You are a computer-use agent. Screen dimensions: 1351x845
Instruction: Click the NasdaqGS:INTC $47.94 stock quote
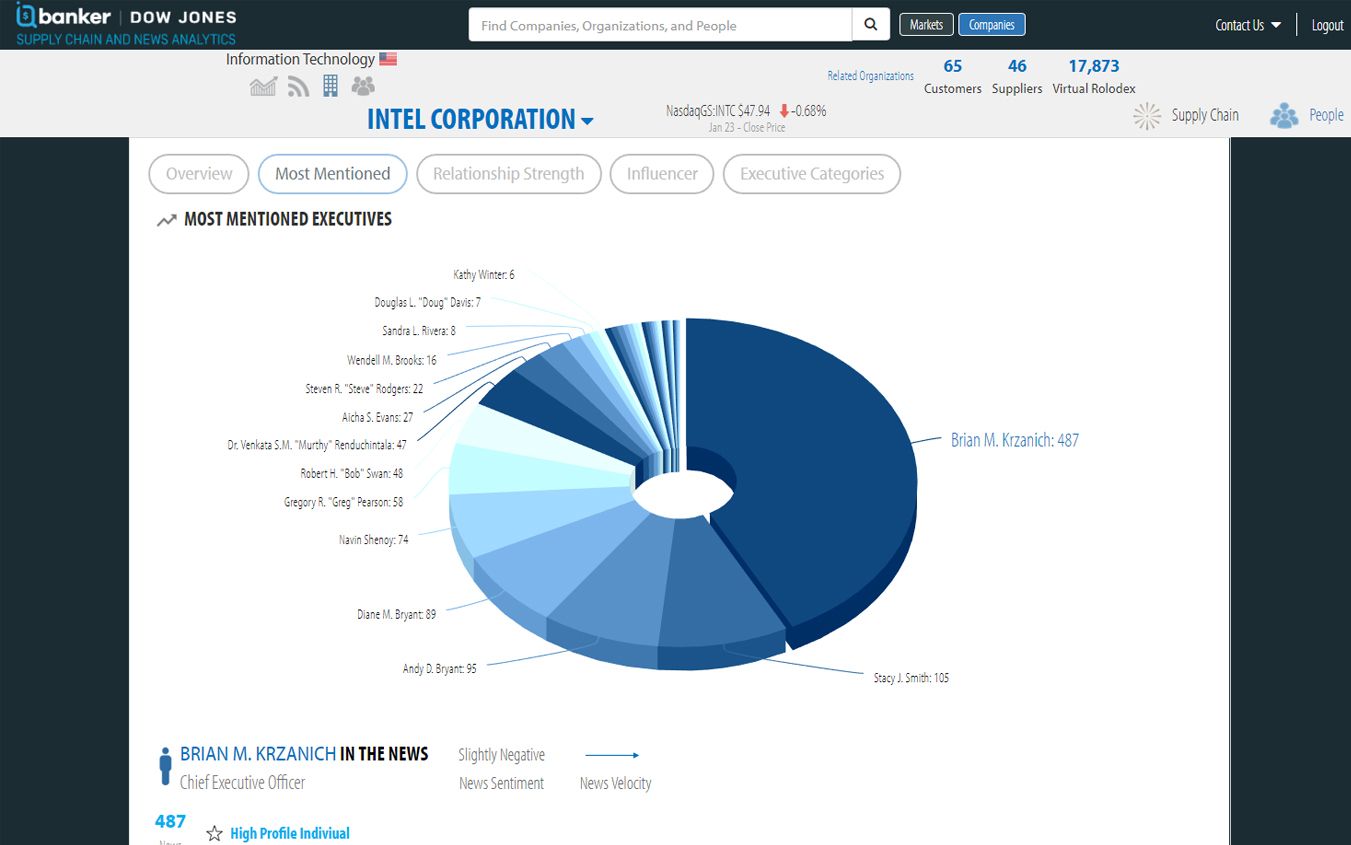[x=718, y=111]
